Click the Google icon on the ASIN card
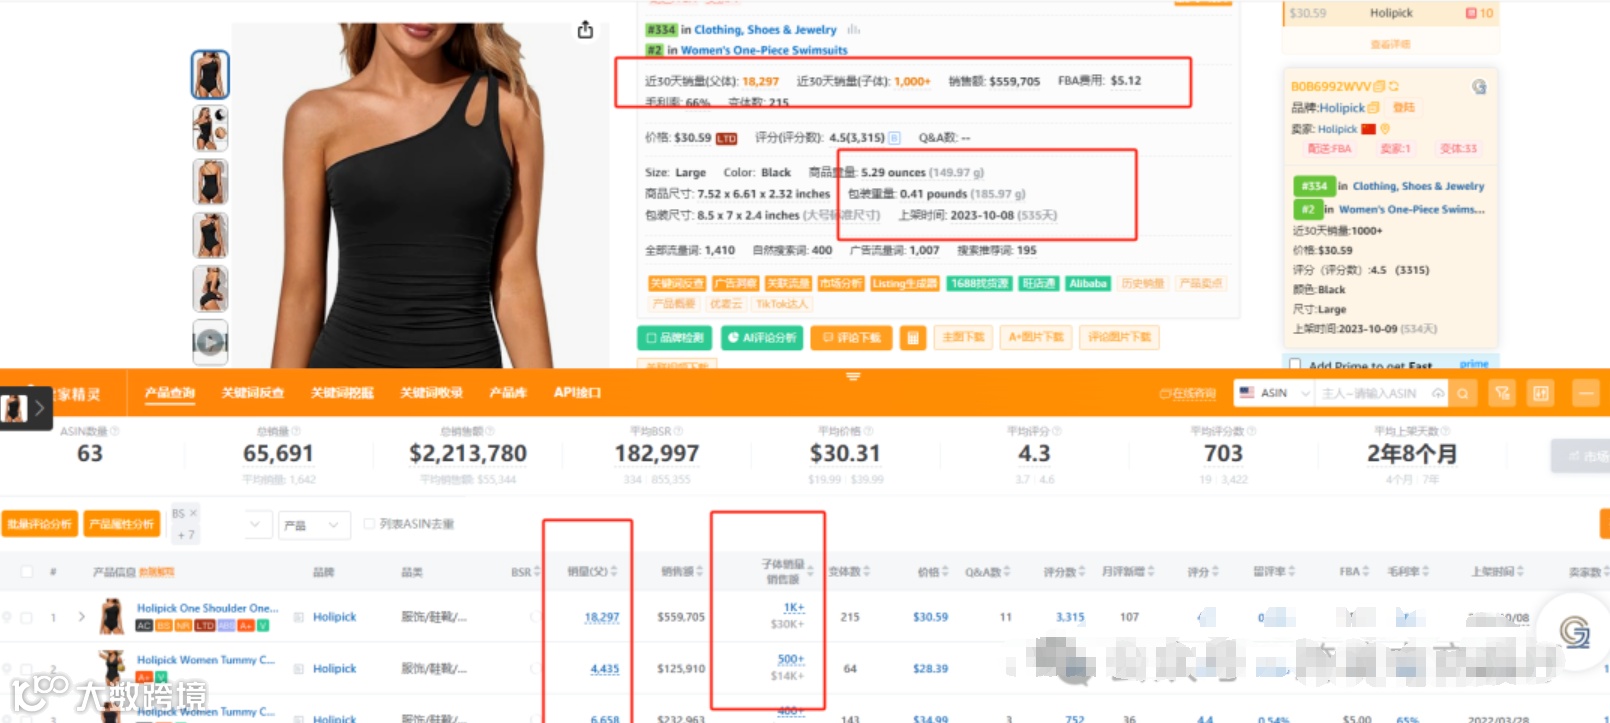This screenshot has height=723, width=1610. [x=1479, y=87]
